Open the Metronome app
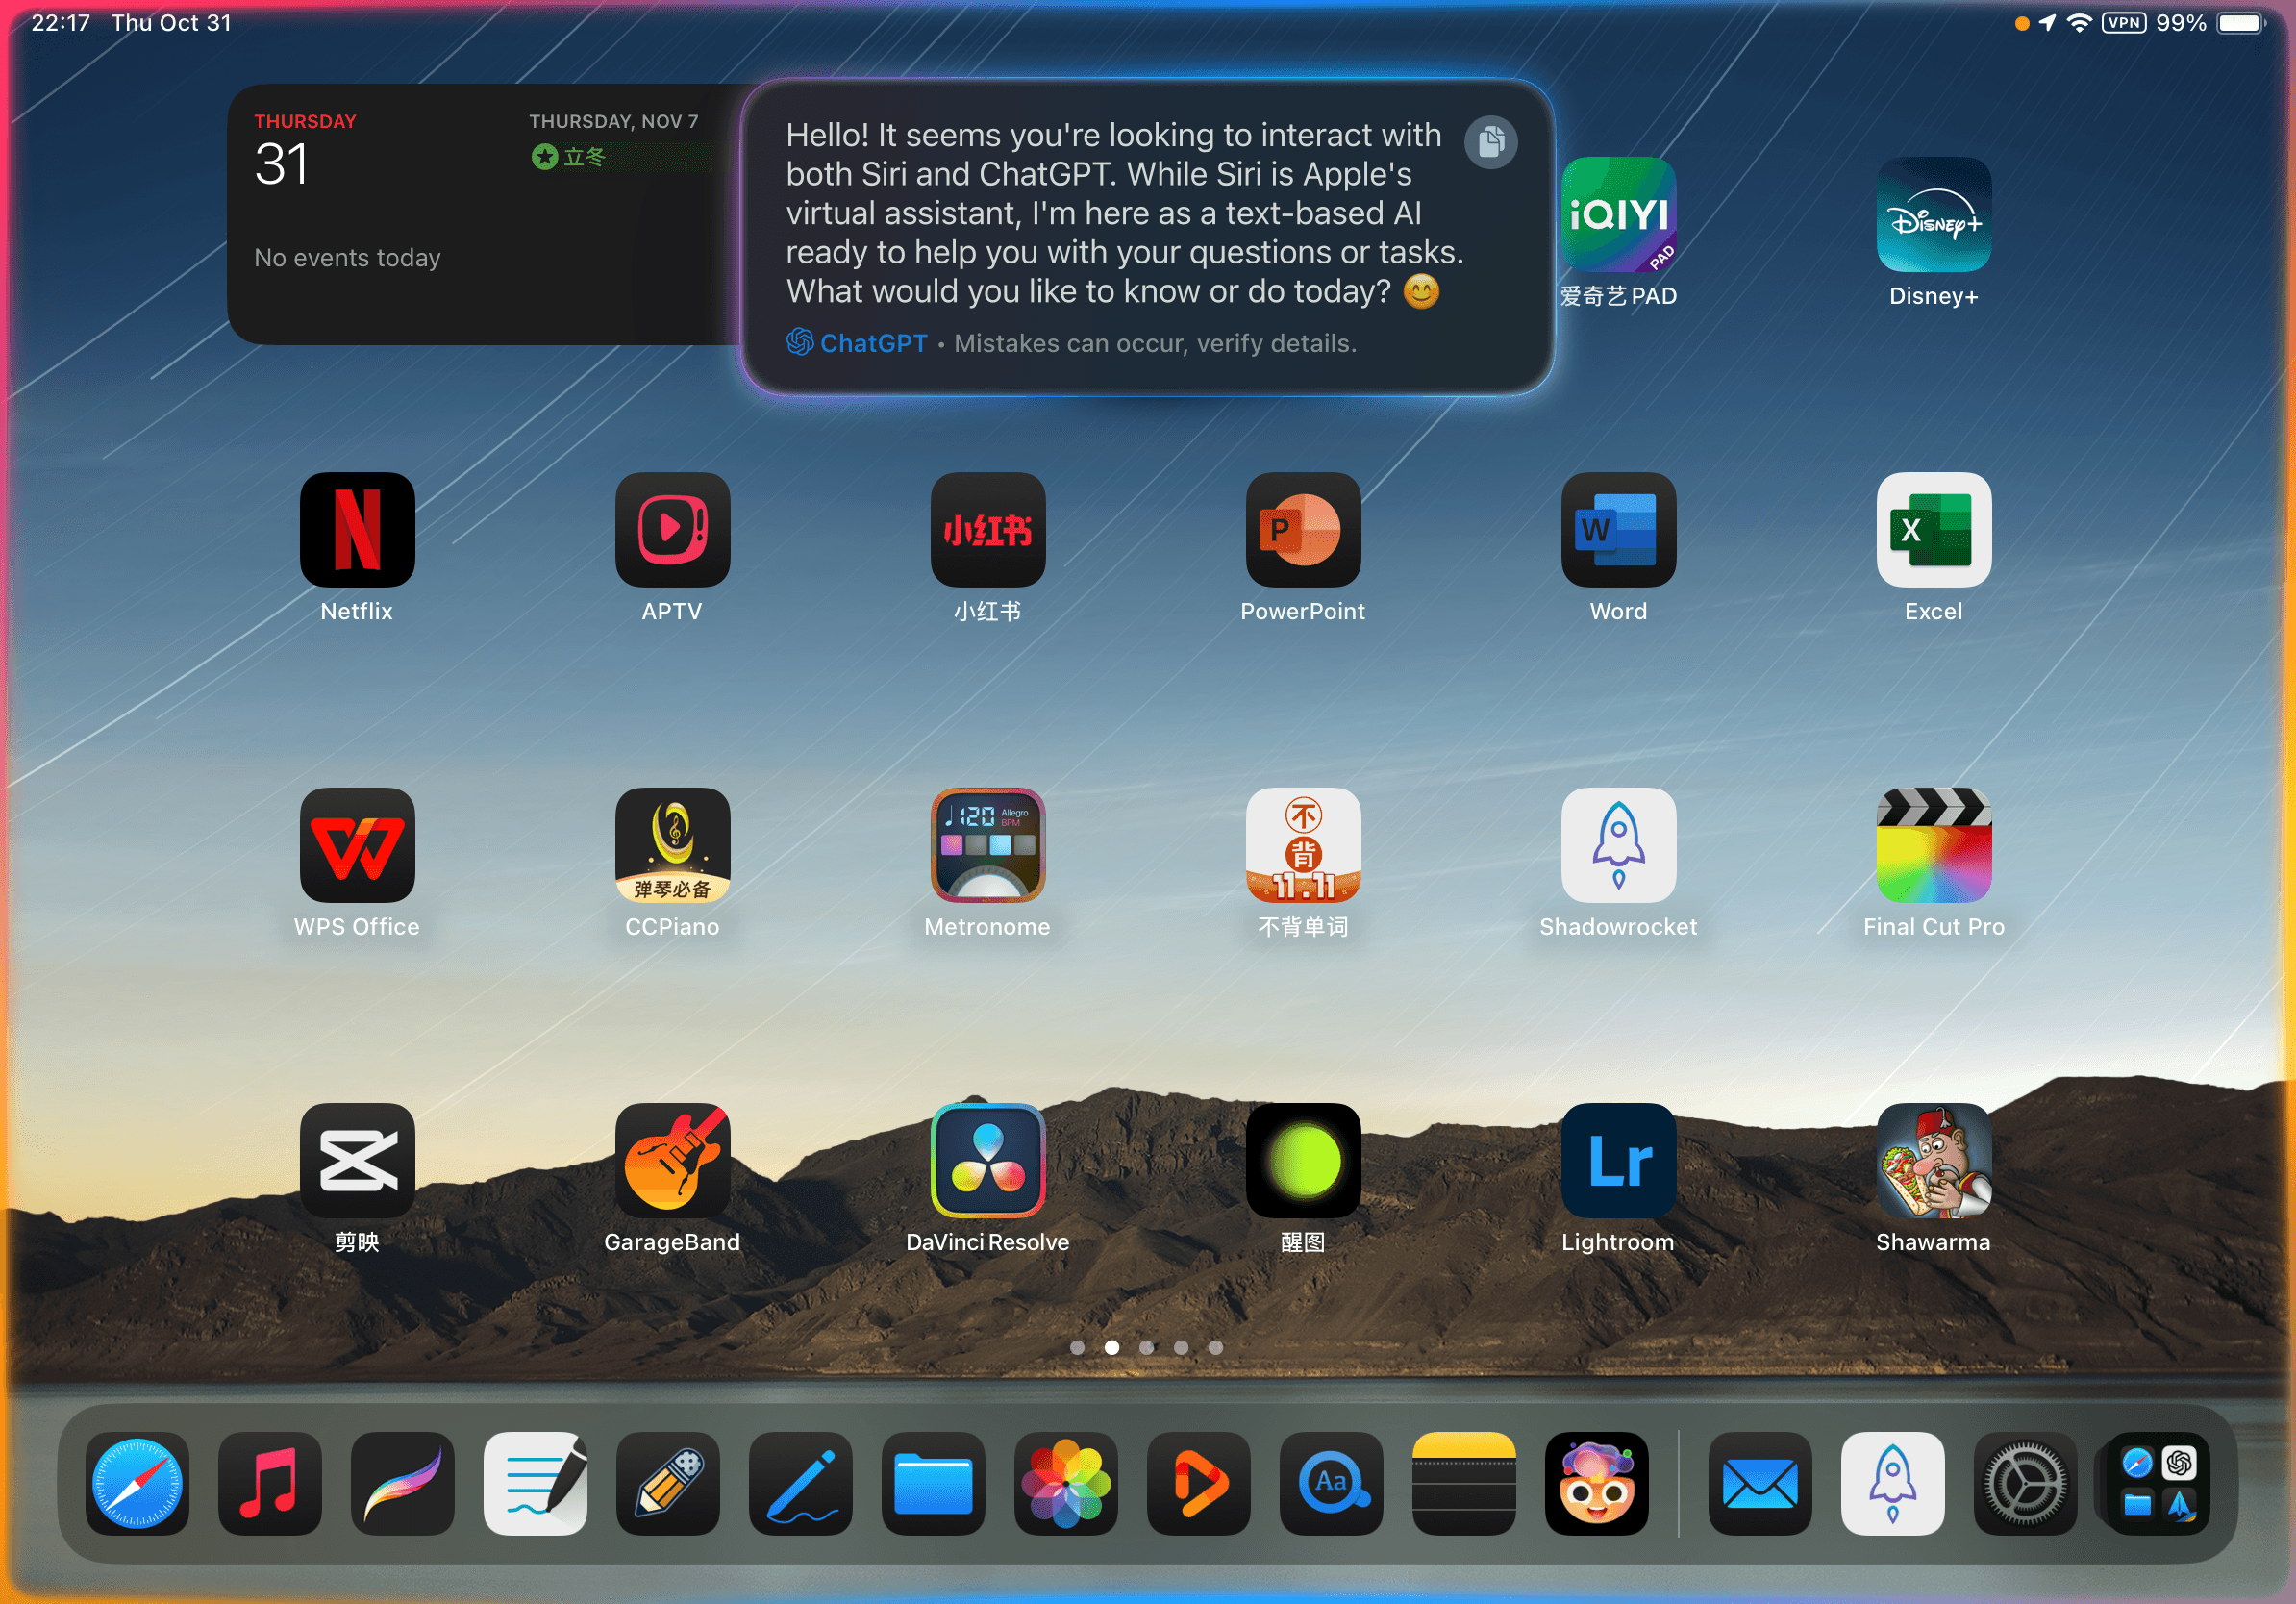This screenshot has height=1604, width=2296. [x=987, y=845]
